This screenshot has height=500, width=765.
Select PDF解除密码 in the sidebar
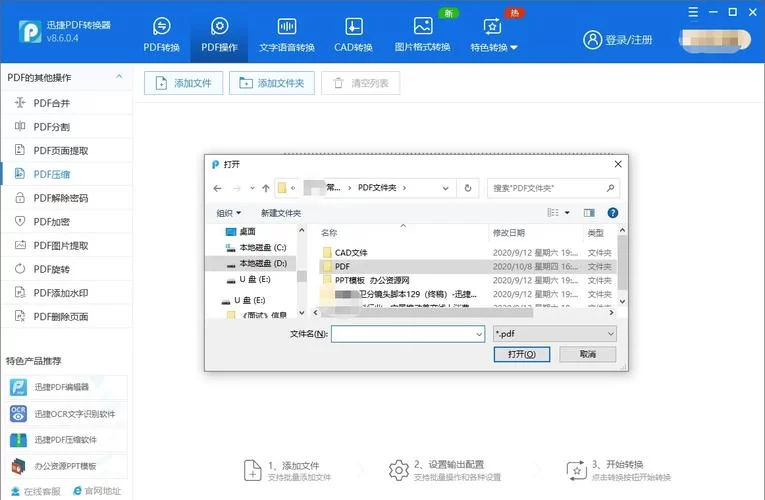point(67,198)
